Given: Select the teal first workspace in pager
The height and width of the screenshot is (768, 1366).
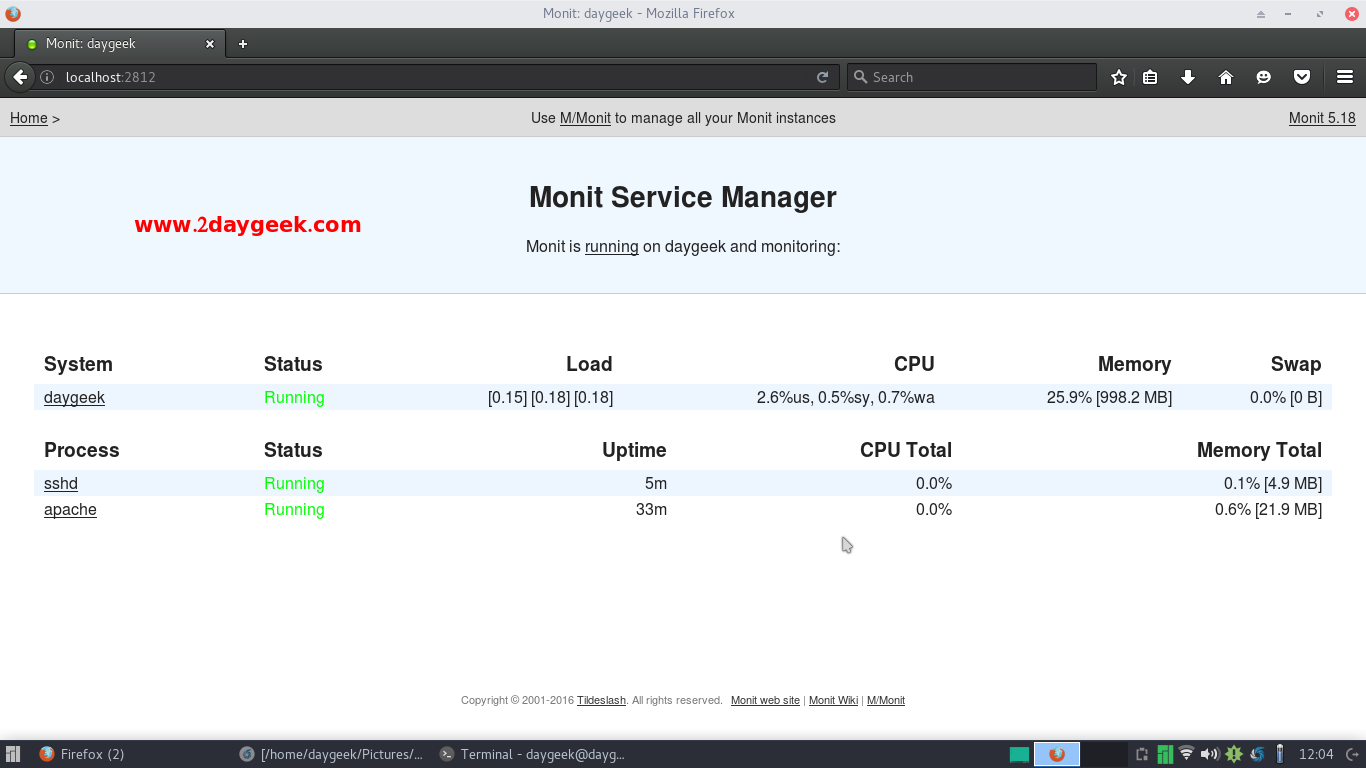Looking at the screenshot, I should point(1019,754).
